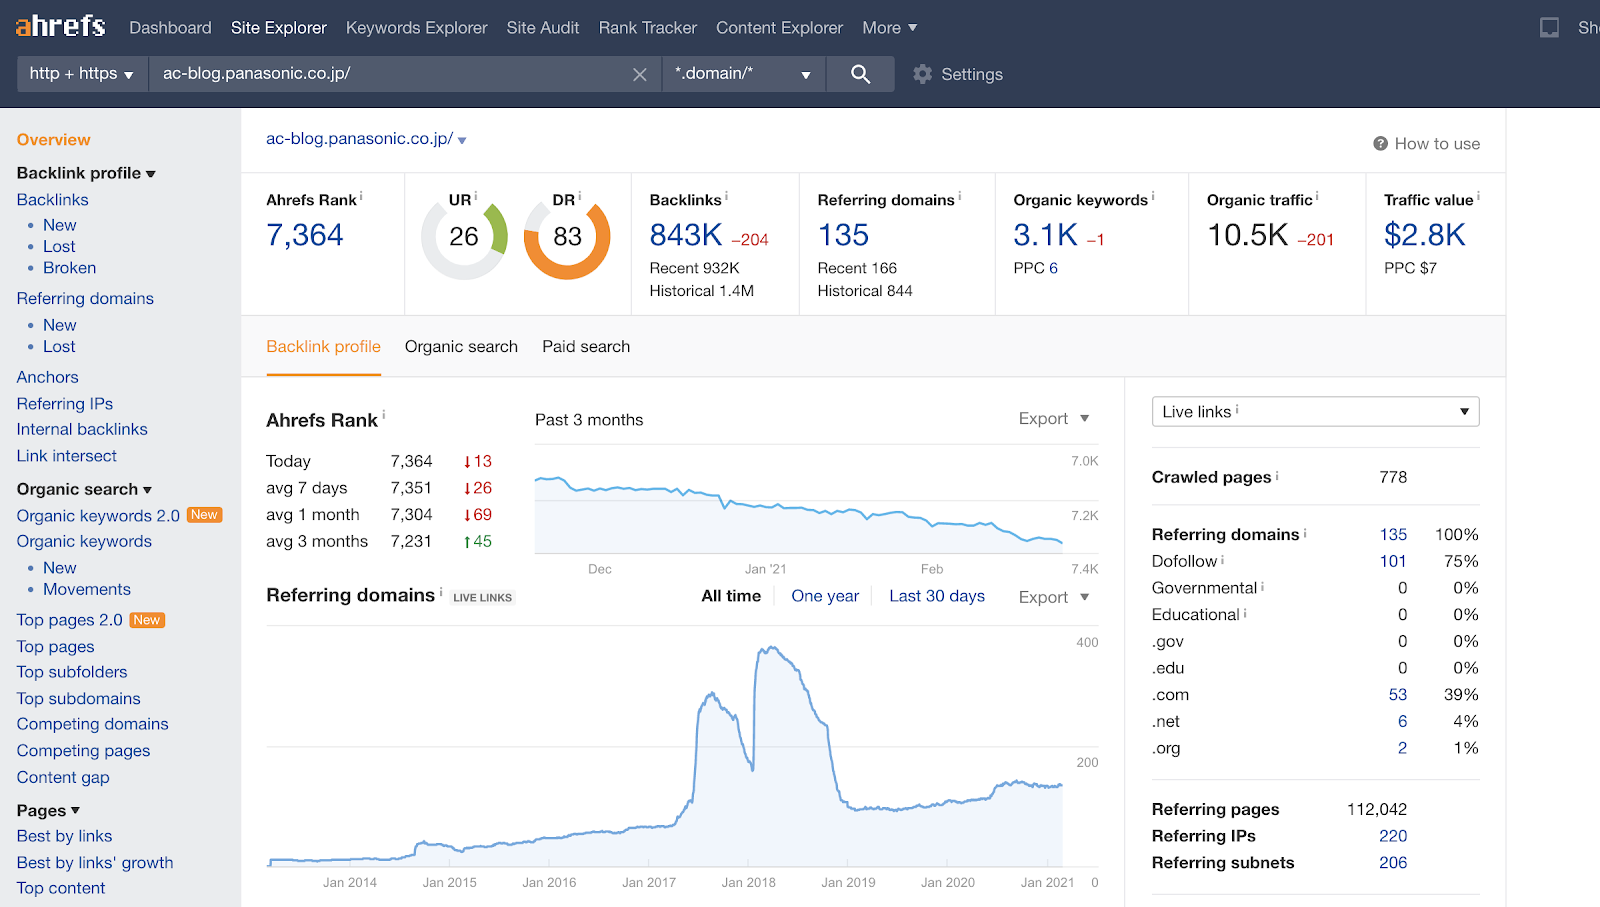Viewport: 1600px width, 907px height.
Task: Click the search magnifier button
Action: 860,74
